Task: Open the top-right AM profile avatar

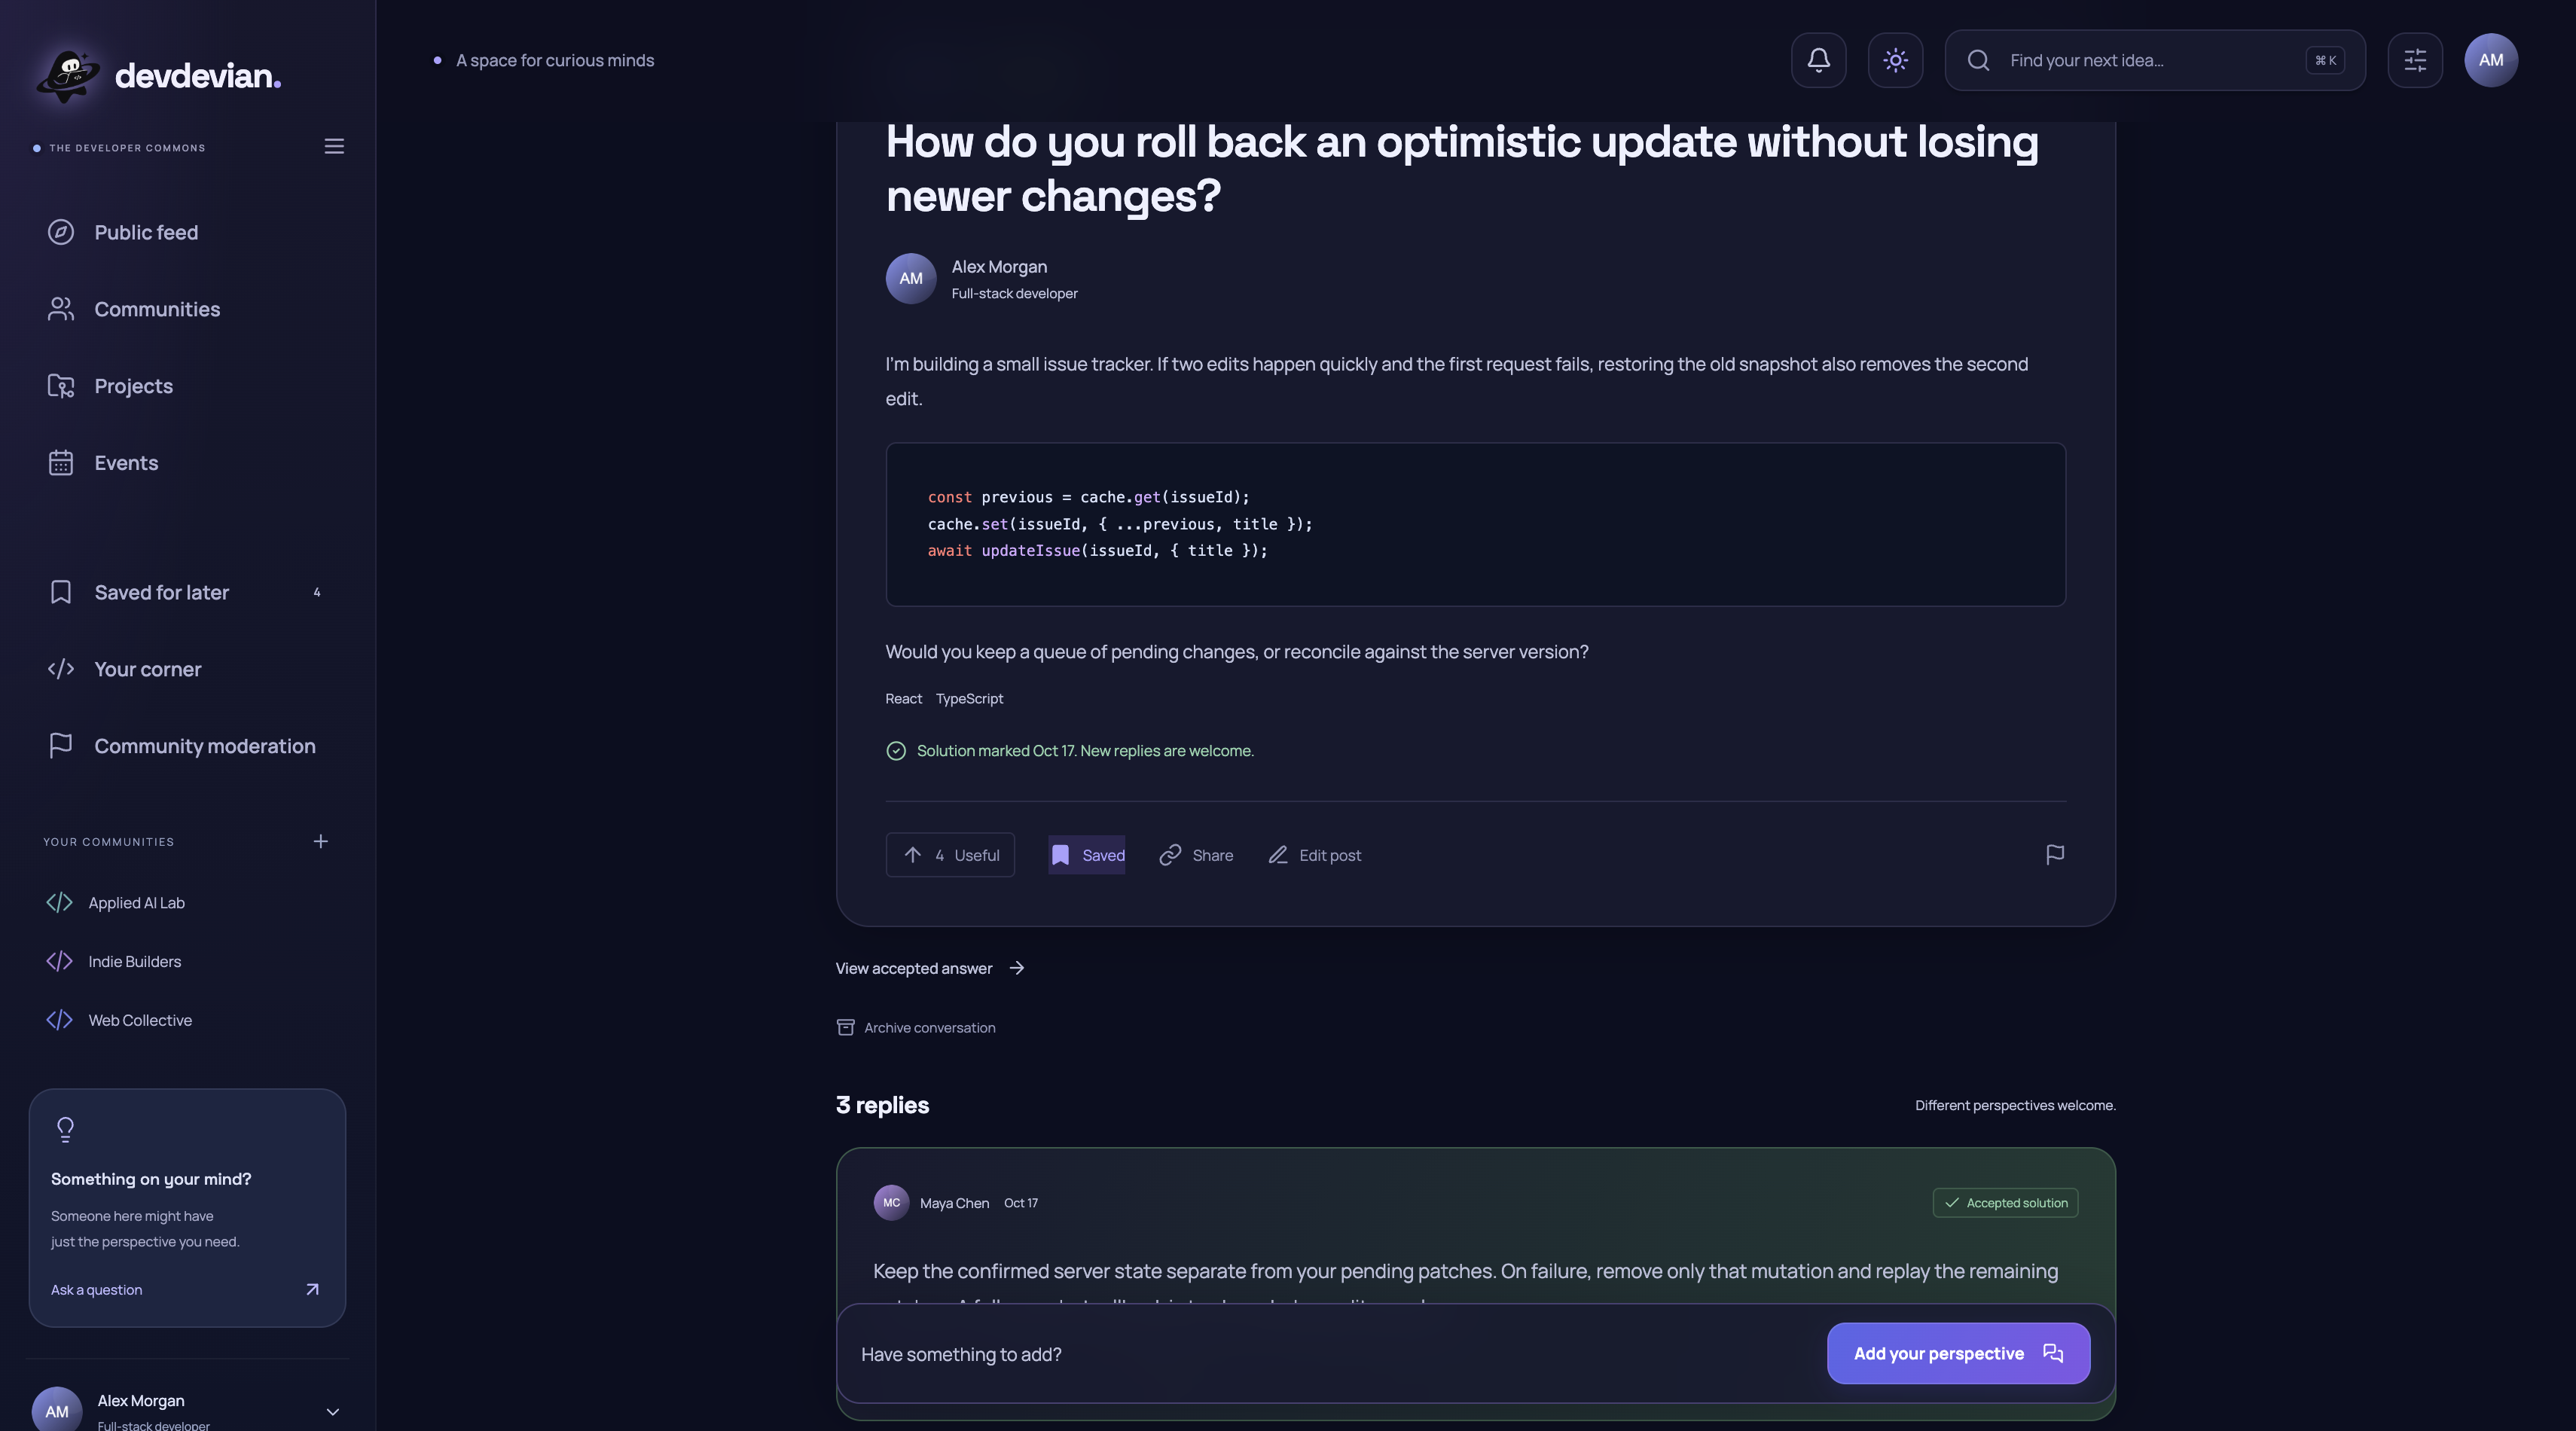Action: click(x=2491, y=60)
